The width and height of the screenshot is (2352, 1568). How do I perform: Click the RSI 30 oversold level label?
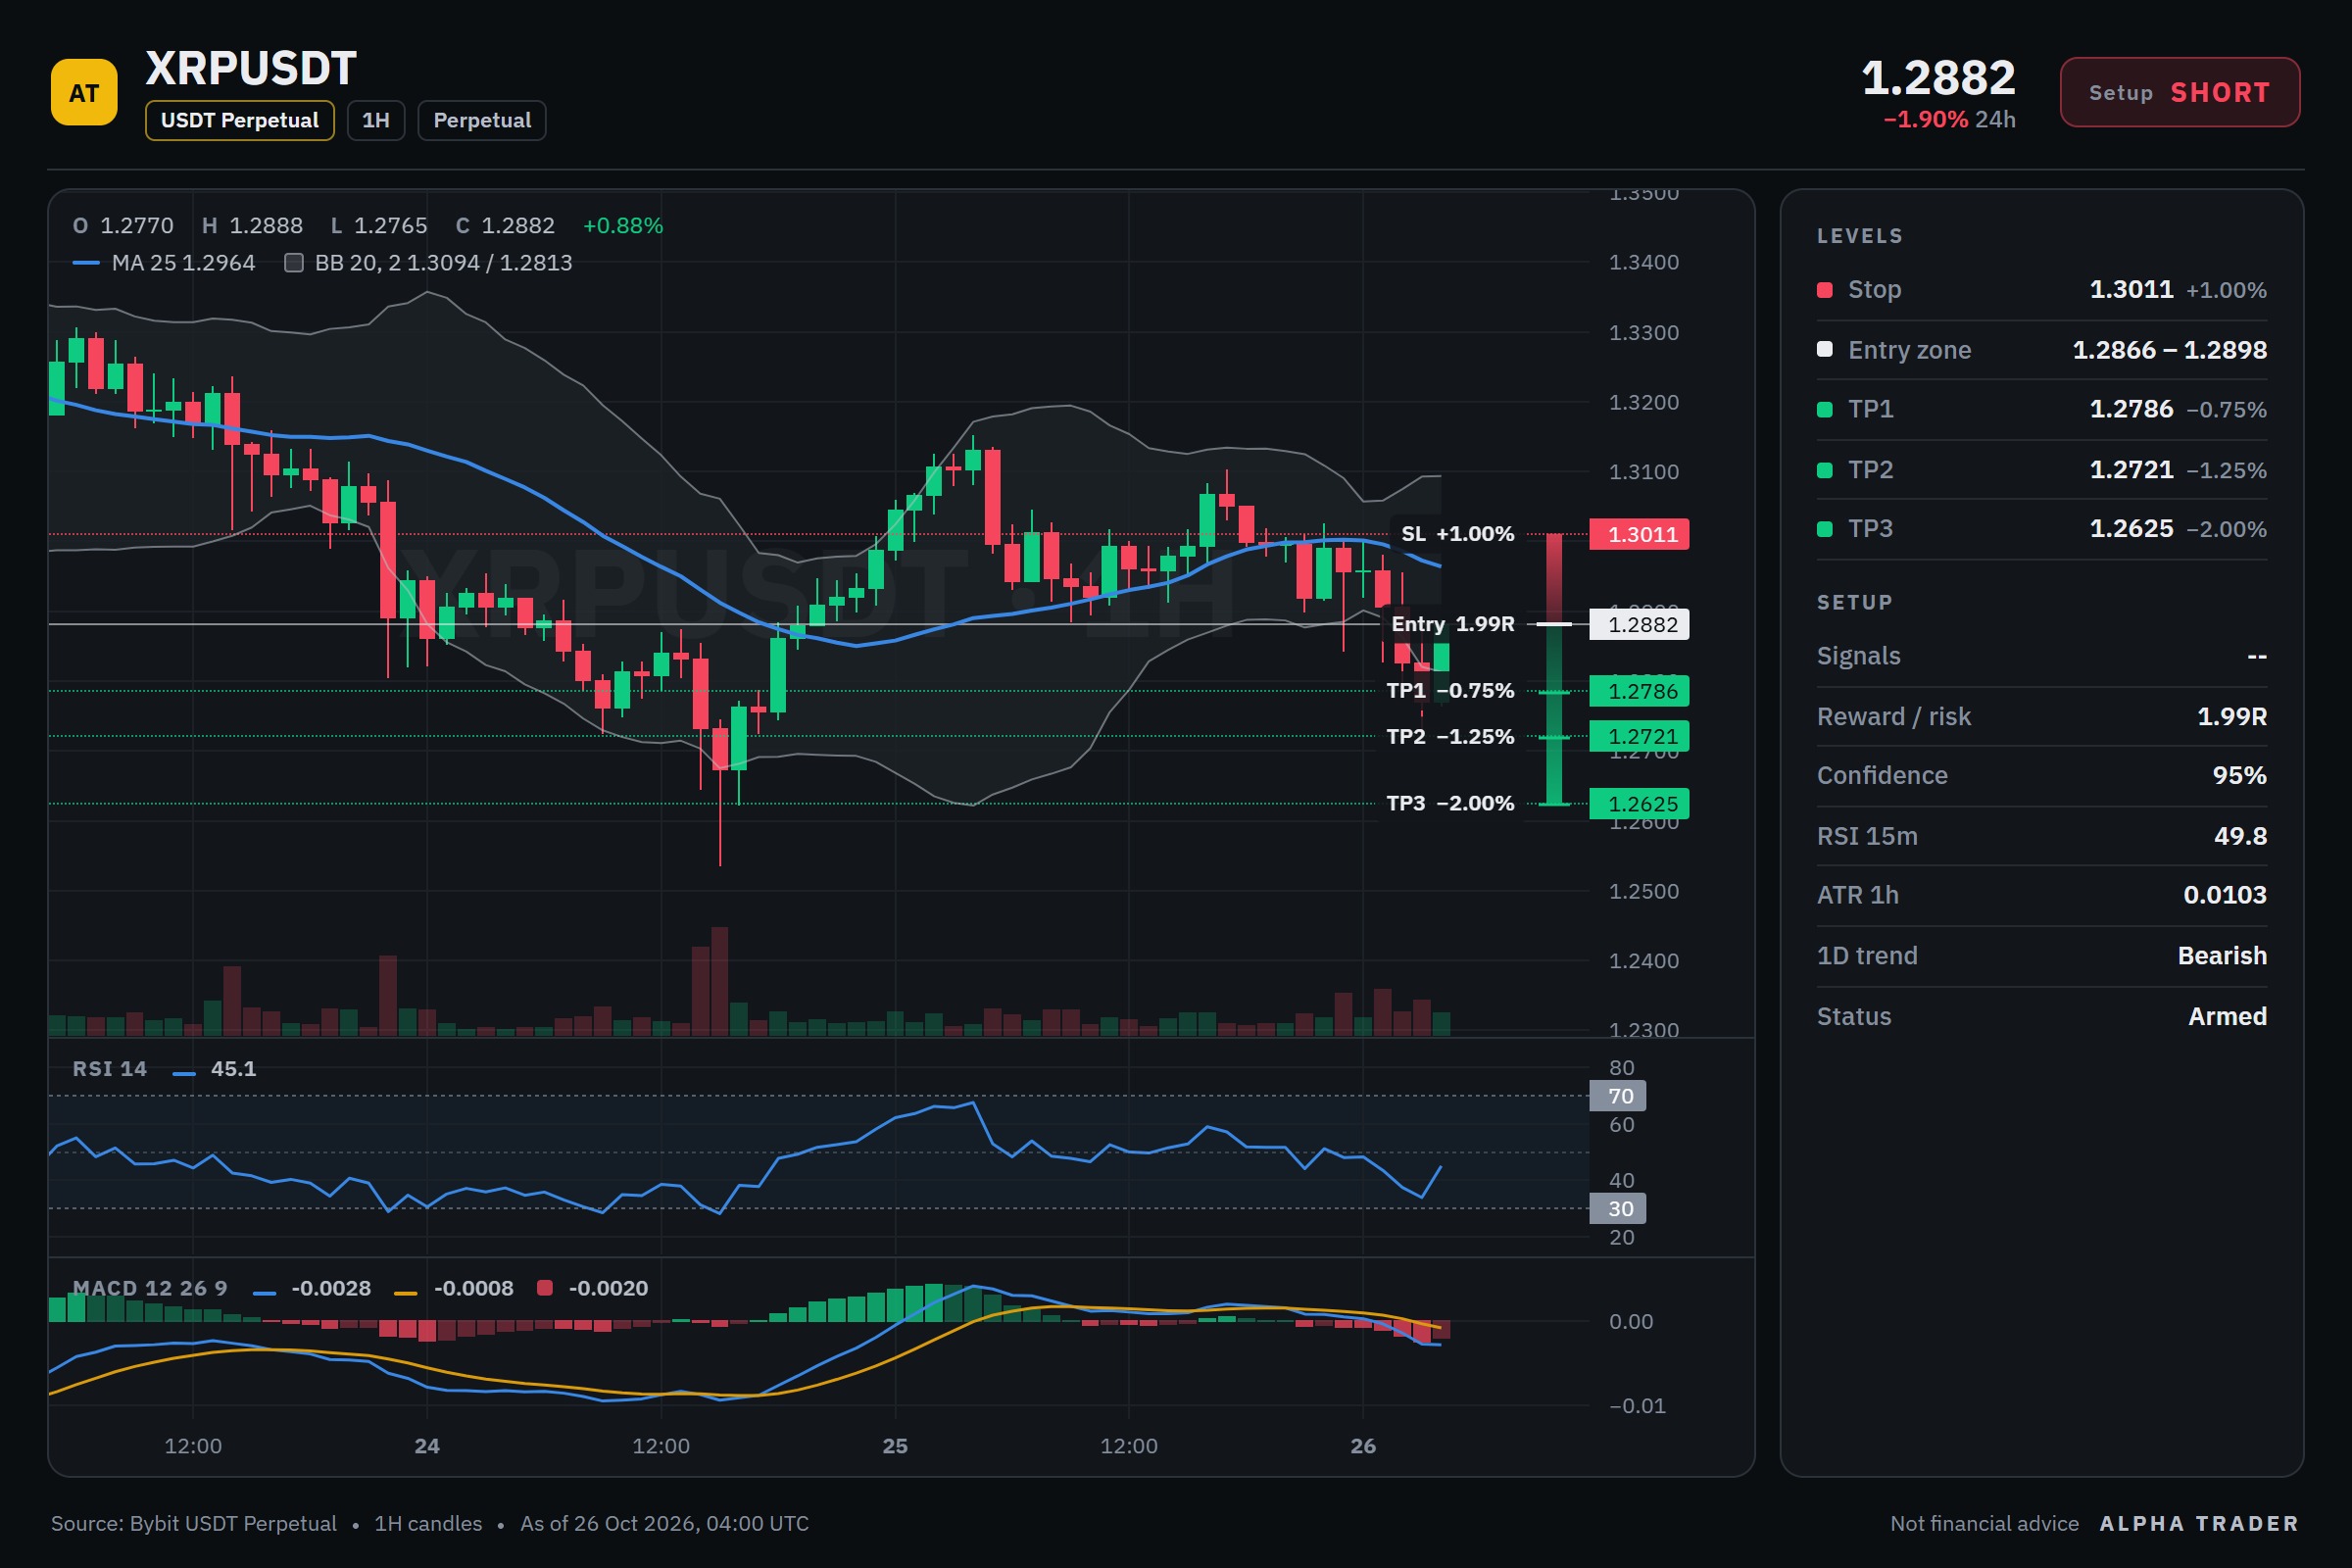point(1617,1208)
